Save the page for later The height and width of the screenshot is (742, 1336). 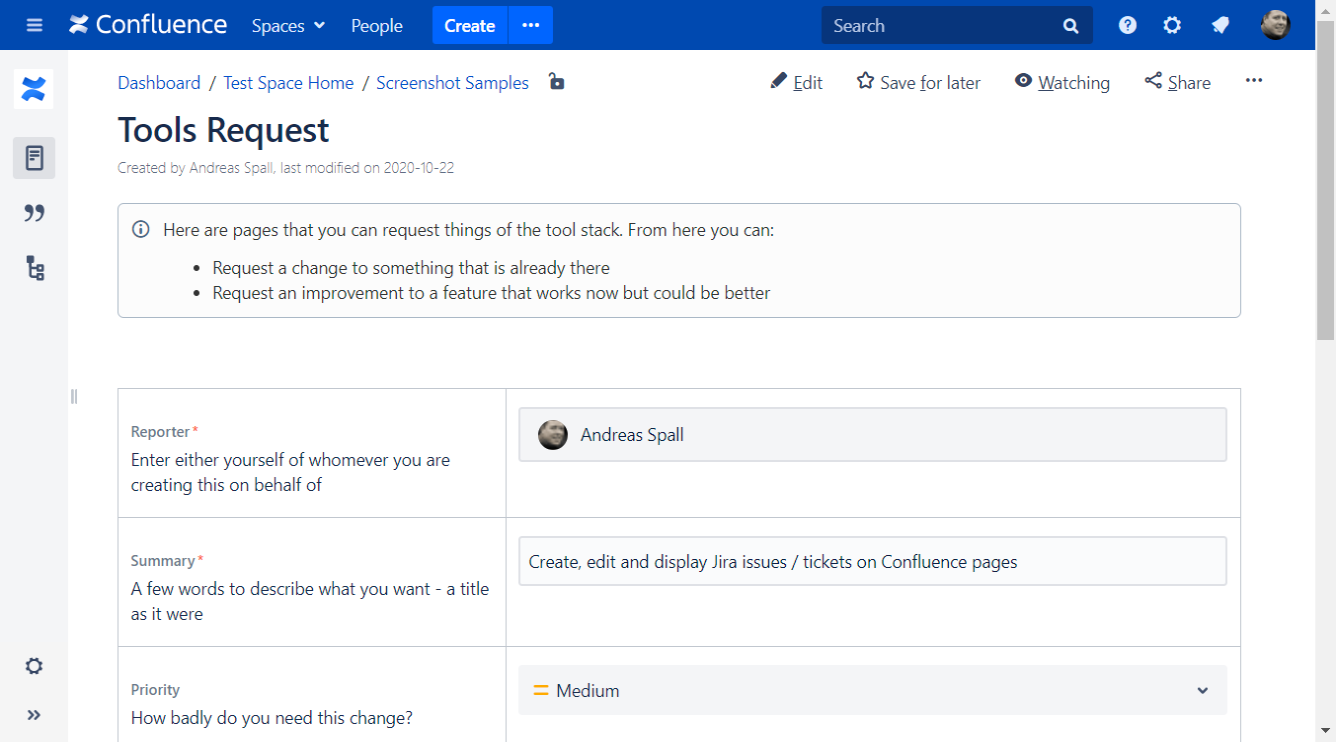click(x=919, y=83)
